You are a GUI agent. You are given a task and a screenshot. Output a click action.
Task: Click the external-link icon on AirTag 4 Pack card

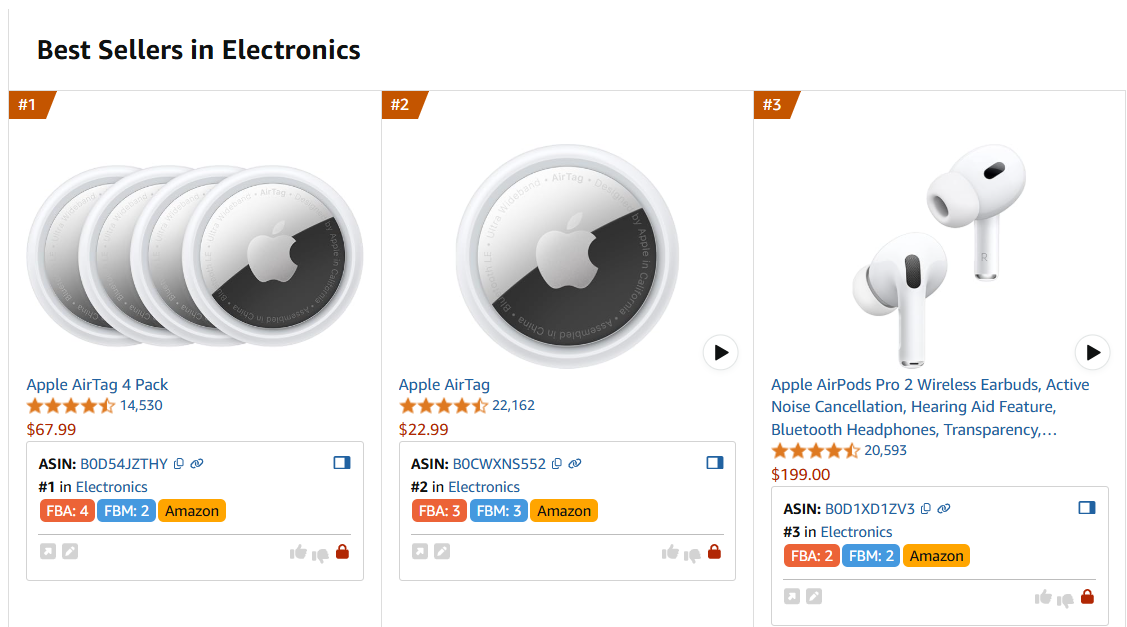tap(46, 550)
